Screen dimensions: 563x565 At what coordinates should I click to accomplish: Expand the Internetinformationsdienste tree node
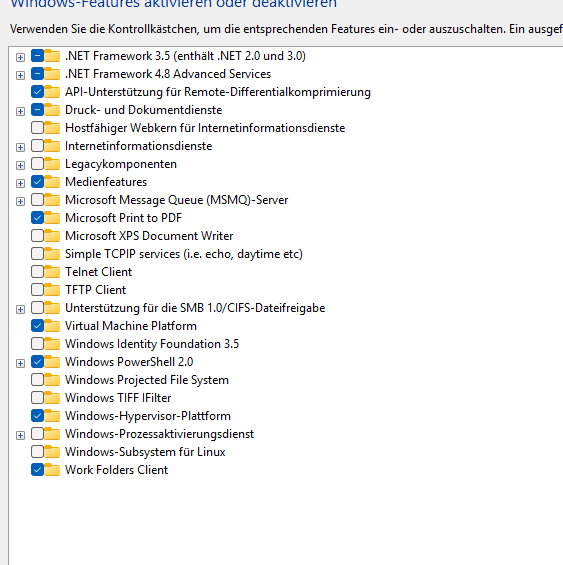pos(21,147)
